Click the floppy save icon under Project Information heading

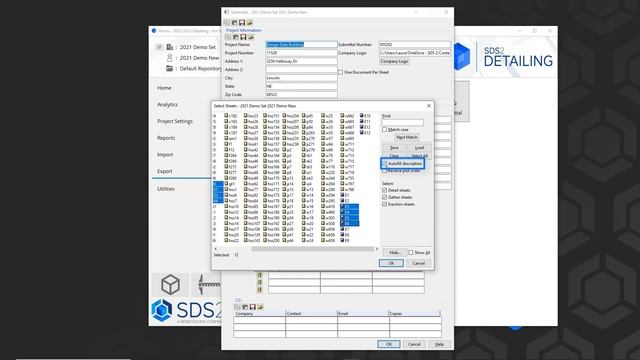(243, 37)
